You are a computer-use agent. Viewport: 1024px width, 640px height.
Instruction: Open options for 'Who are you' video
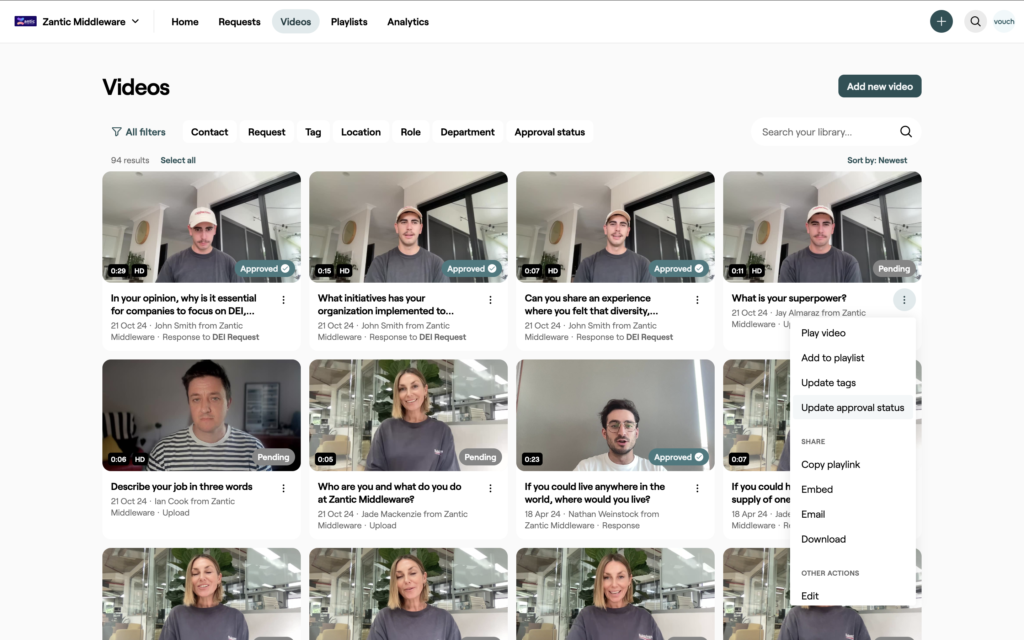[490, 488]
